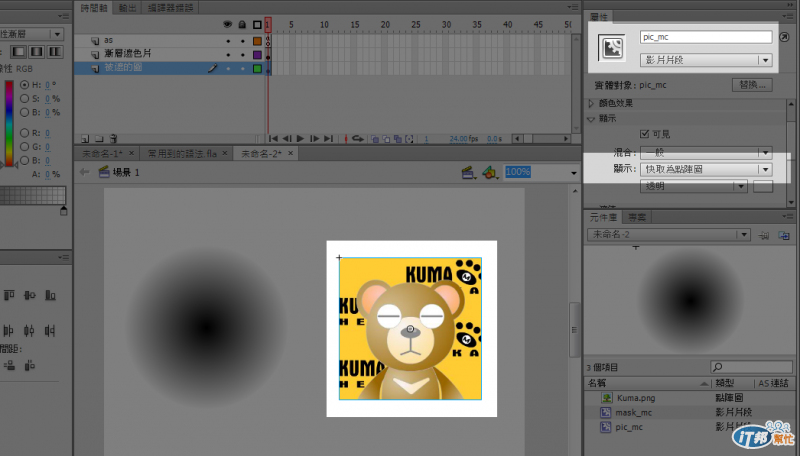The image size is (800, 456).
Task: Open the library document dropdown 未命名-2
Action: tap(668, 235)
